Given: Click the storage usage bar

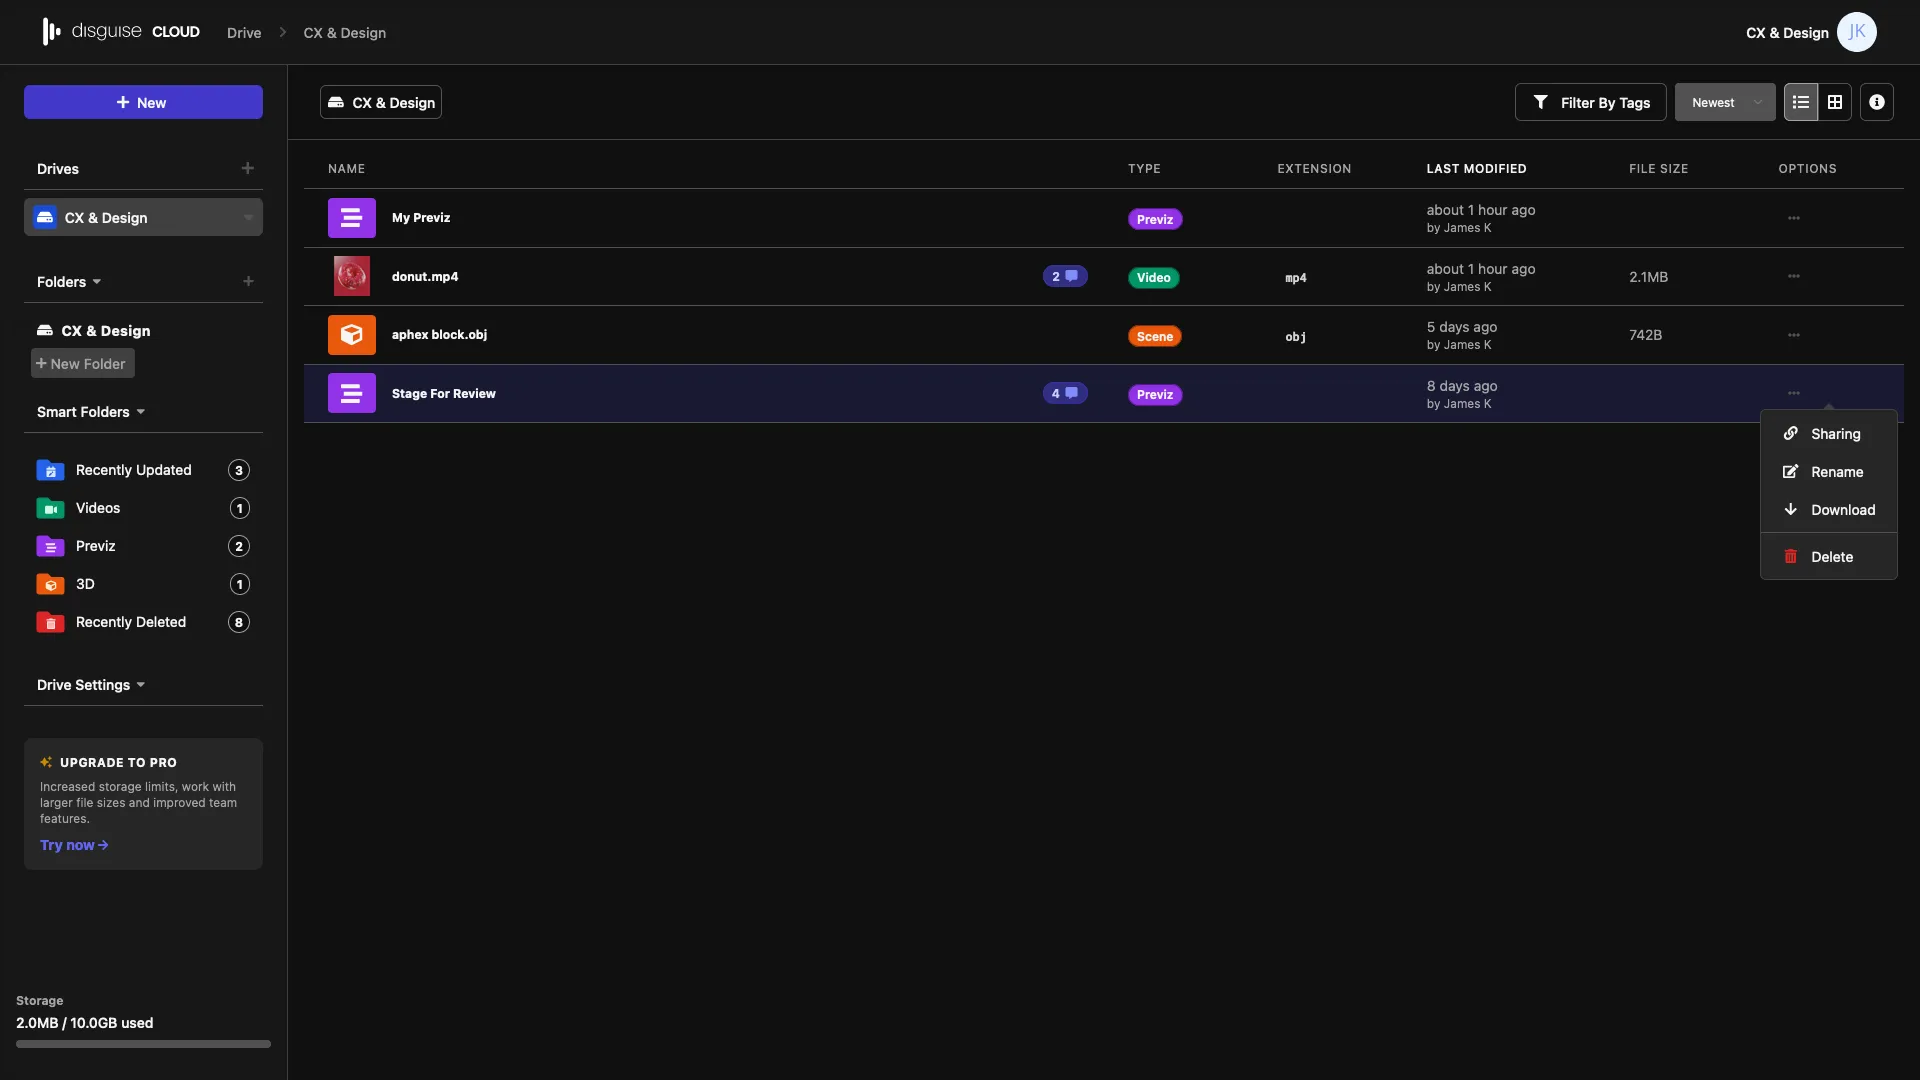Looking at the screenshot, I should pyautogui.click(x=143, y=1043).
